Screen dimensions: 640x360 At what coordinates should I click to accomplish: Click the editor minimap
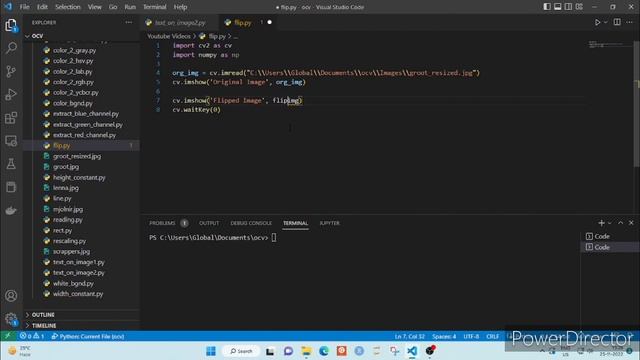(609, 44)
